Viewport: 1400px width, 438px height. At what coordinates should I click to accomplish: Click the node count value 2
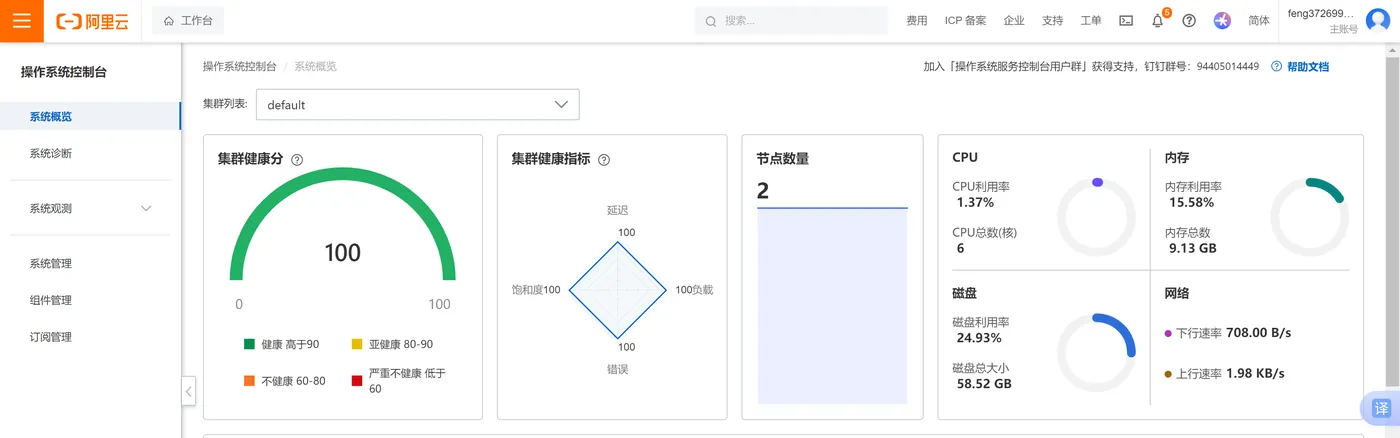coord(763,191)
